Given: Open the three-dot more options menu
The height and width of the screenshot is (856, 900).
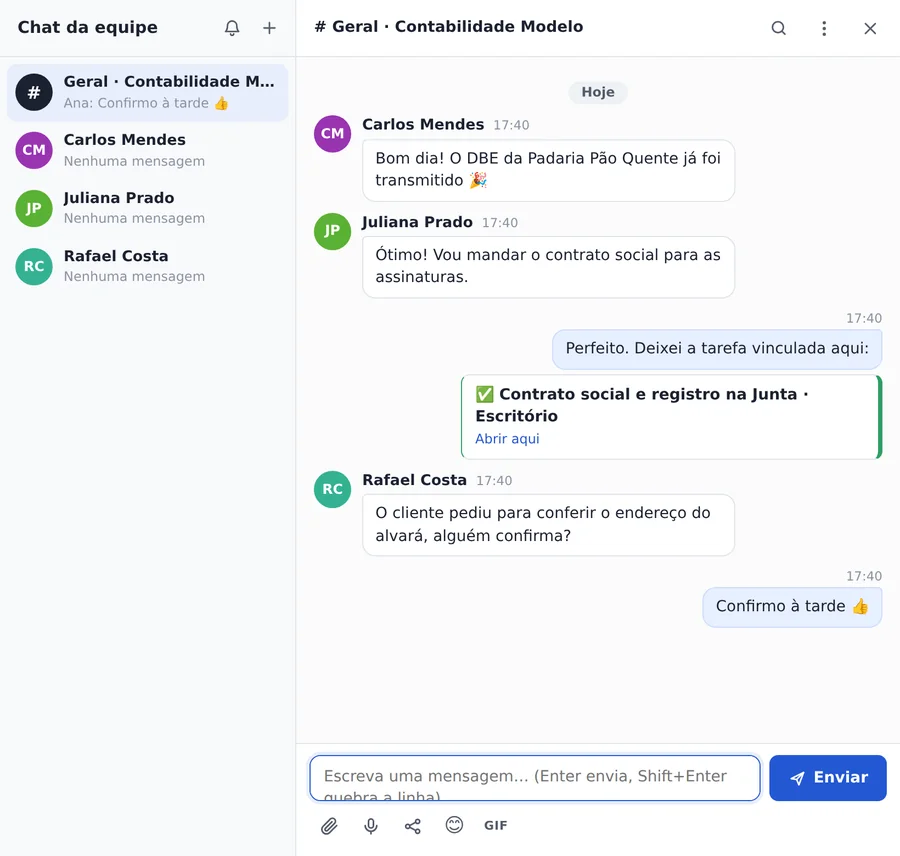Looking at the screenshot, I should tap(824, 28).
